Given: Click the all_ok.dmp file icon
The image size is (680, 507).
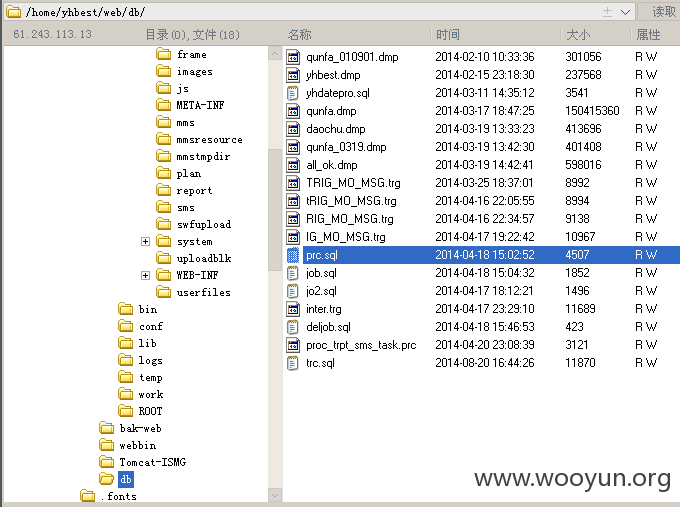Looking at the screenshot, I should 293,165.
